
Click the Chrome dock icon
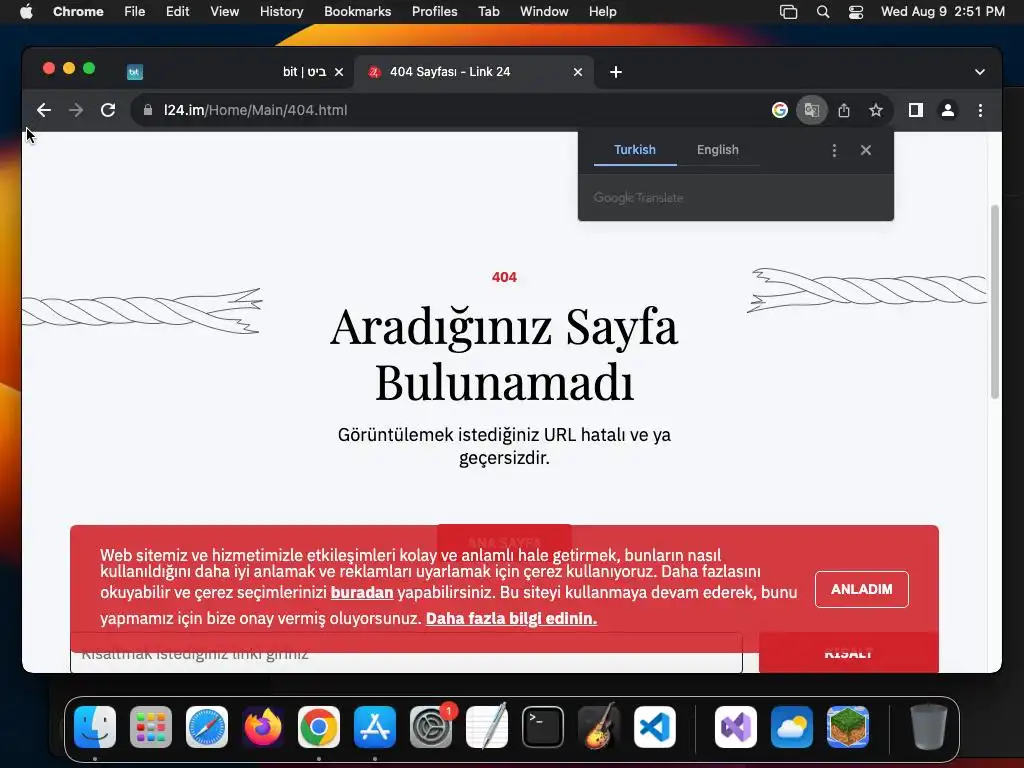[319, 727]
